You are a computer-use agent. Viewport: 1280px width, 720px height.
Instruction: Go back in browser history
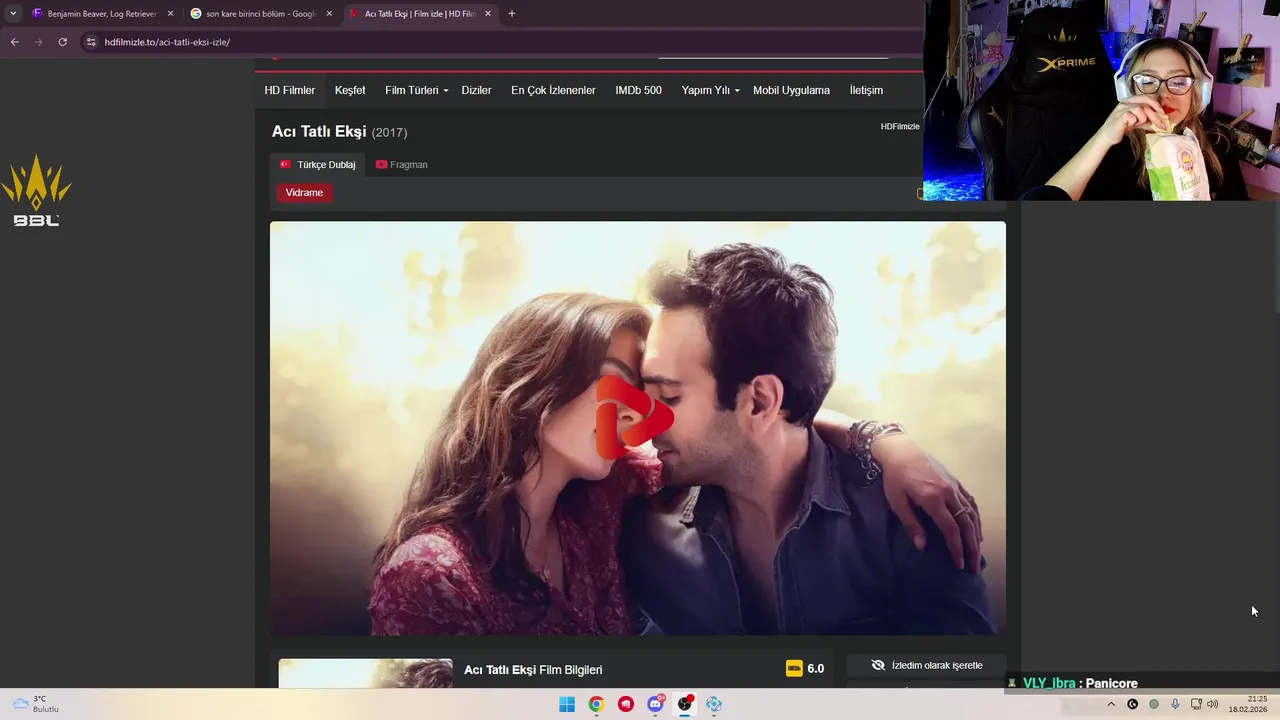pyautogui.click(x=14, y=42)
